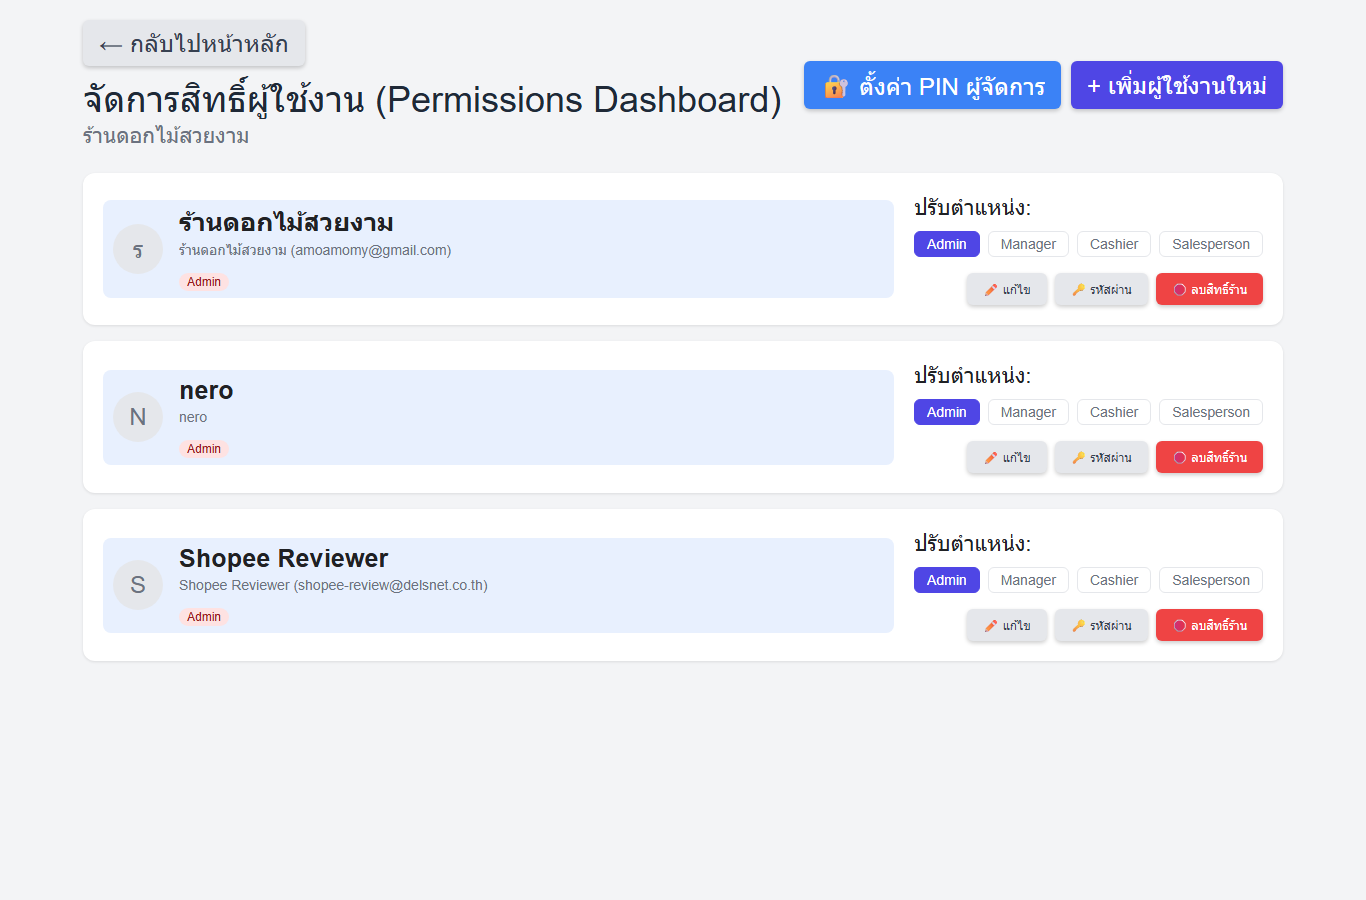Click the Permissions Dashboard page title

[432, 99]
